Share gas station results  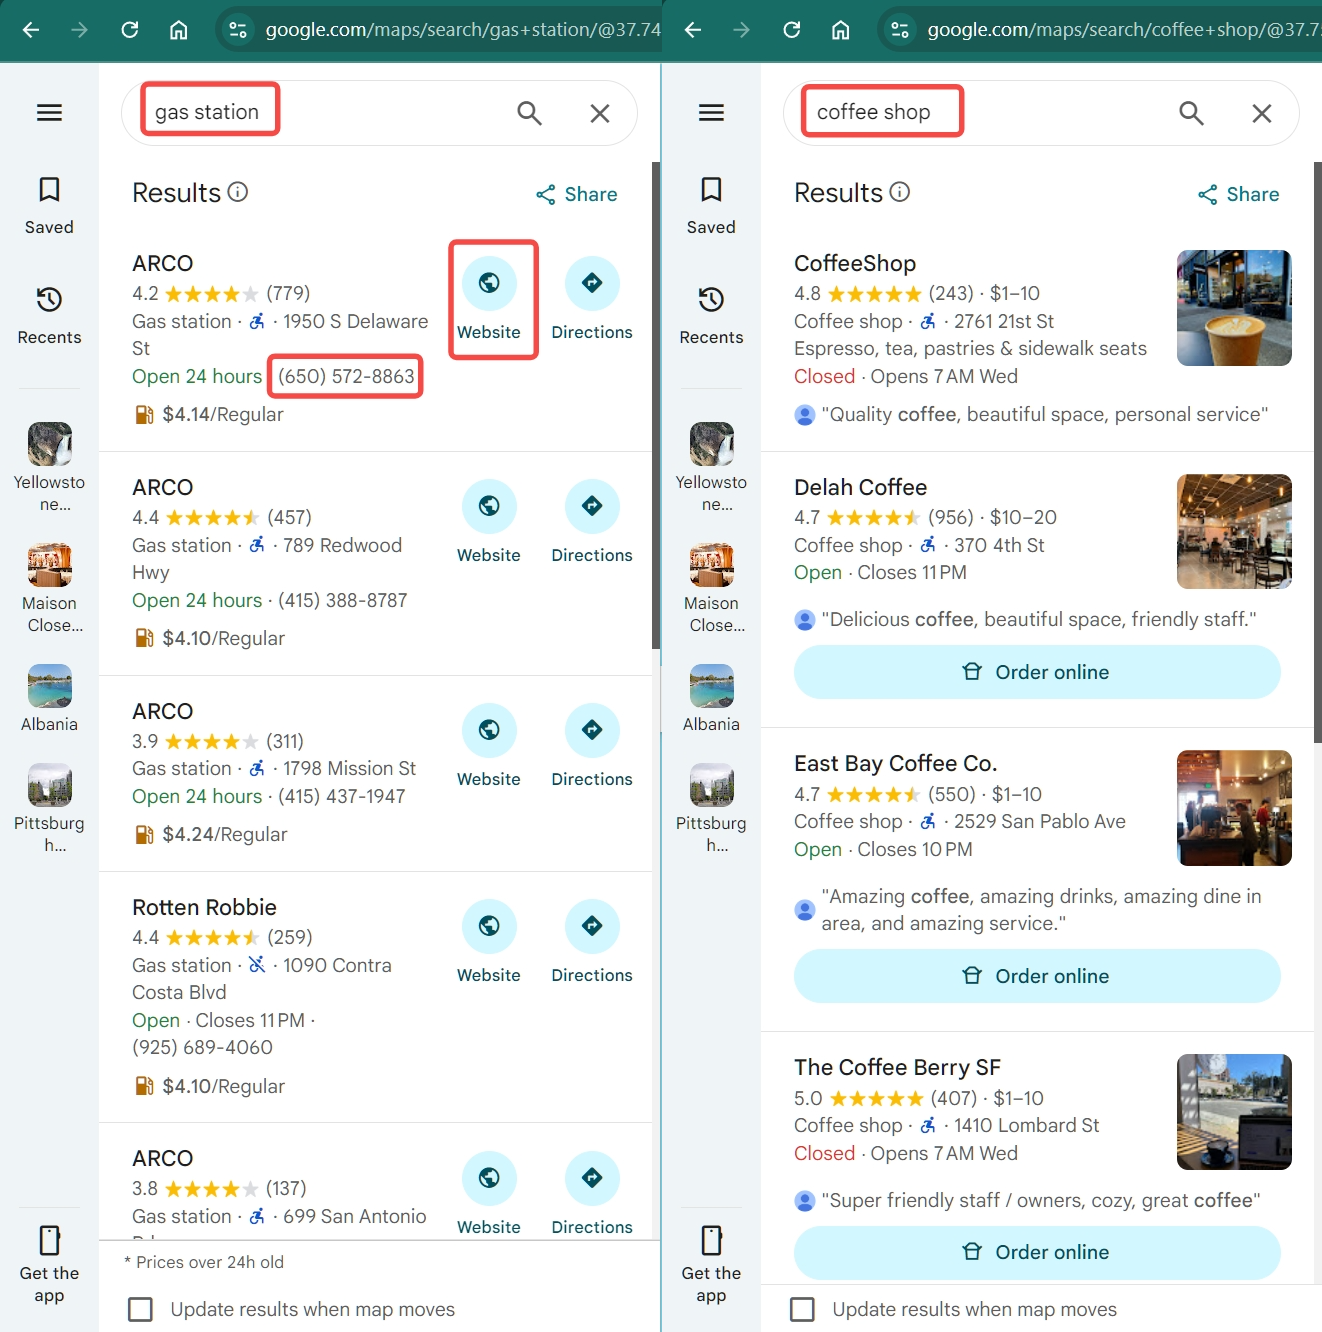577,194
